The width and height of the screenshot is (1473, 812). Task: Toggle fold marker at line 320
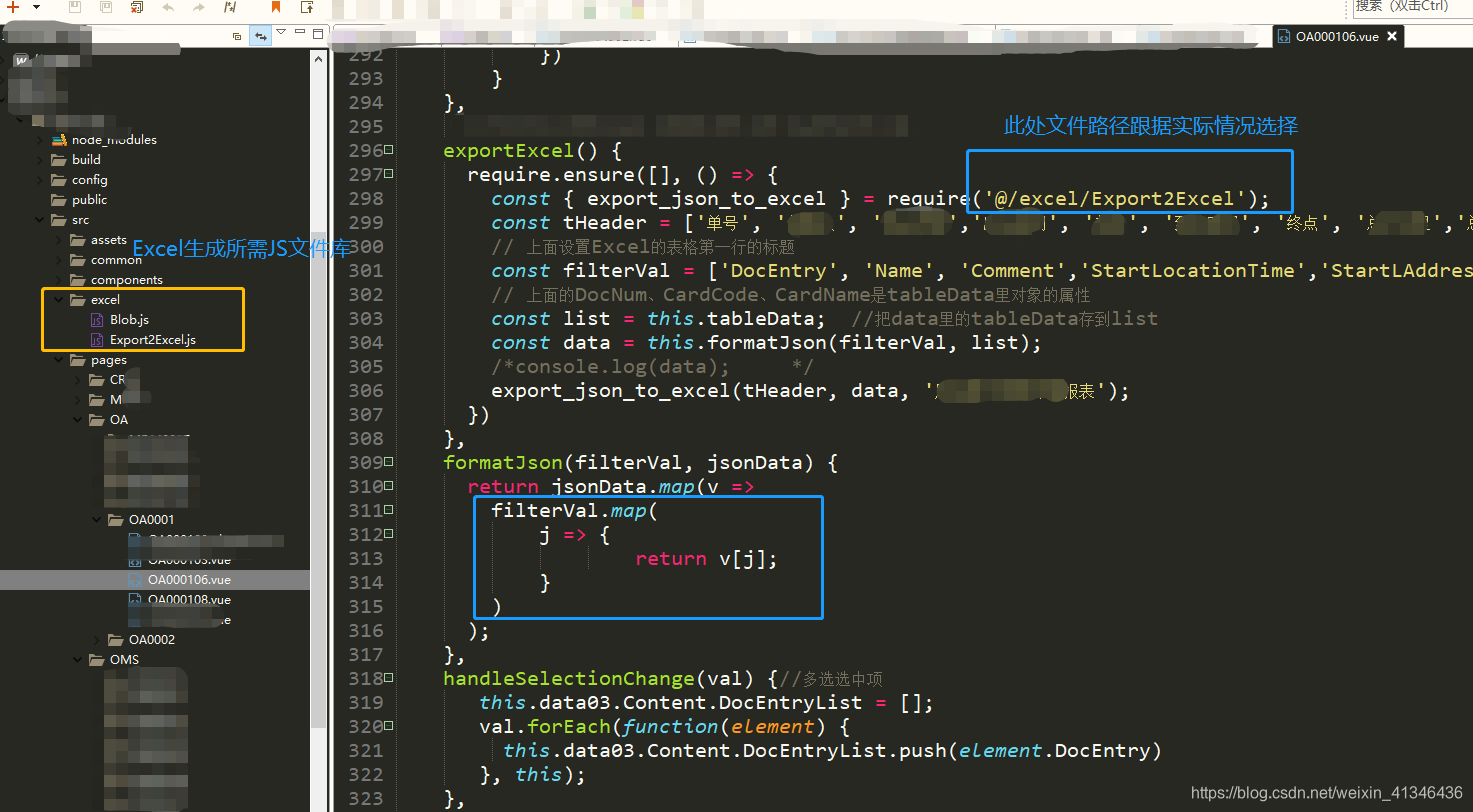point(389,726)
